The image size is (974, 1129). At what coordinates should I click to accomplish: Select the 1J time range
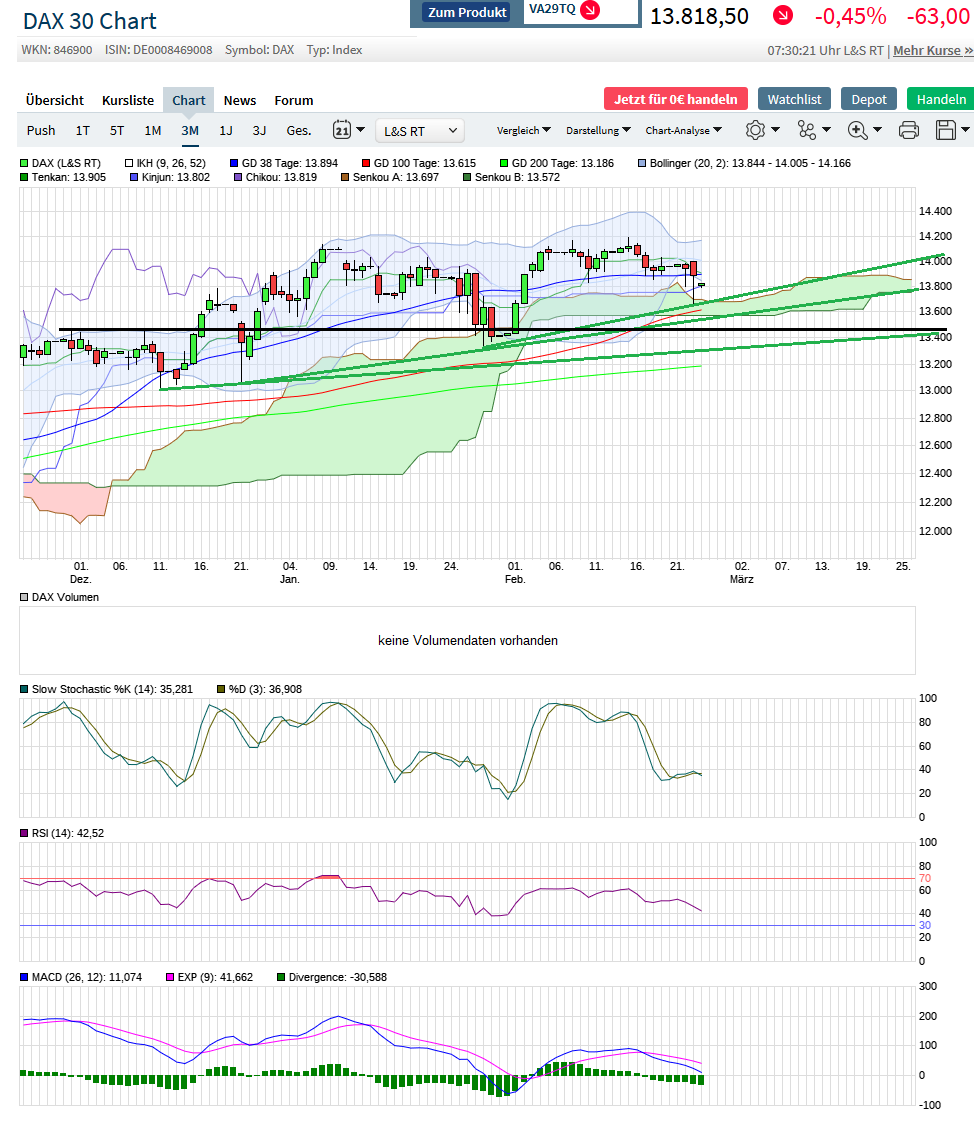226,130
